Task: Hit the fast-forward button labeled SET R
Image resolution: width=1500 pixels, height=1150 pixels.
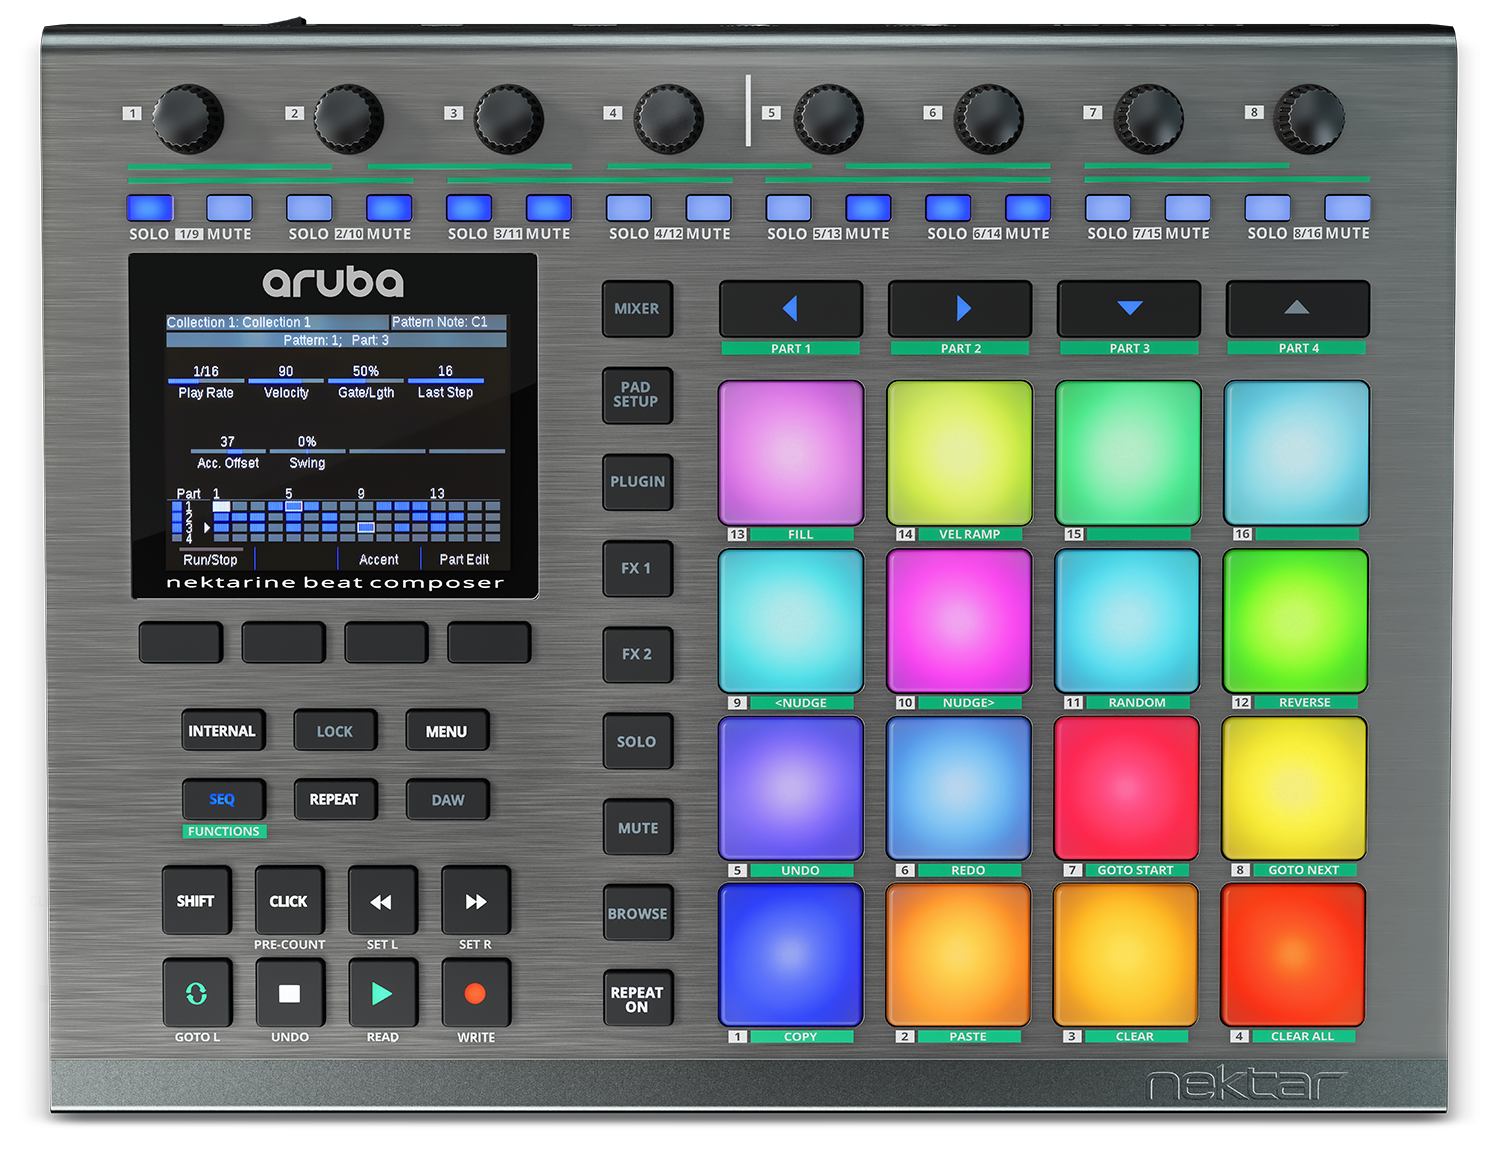Action: (476, 901)
